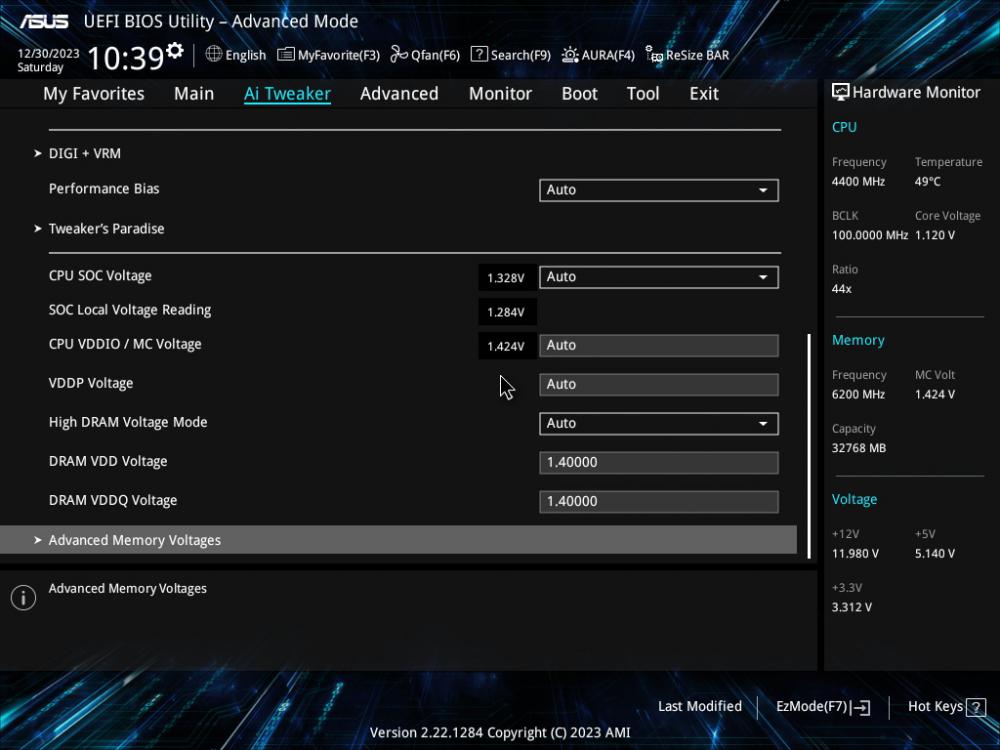Click the Hot Keys button label

pyautogui.click(x=935, y=707)
